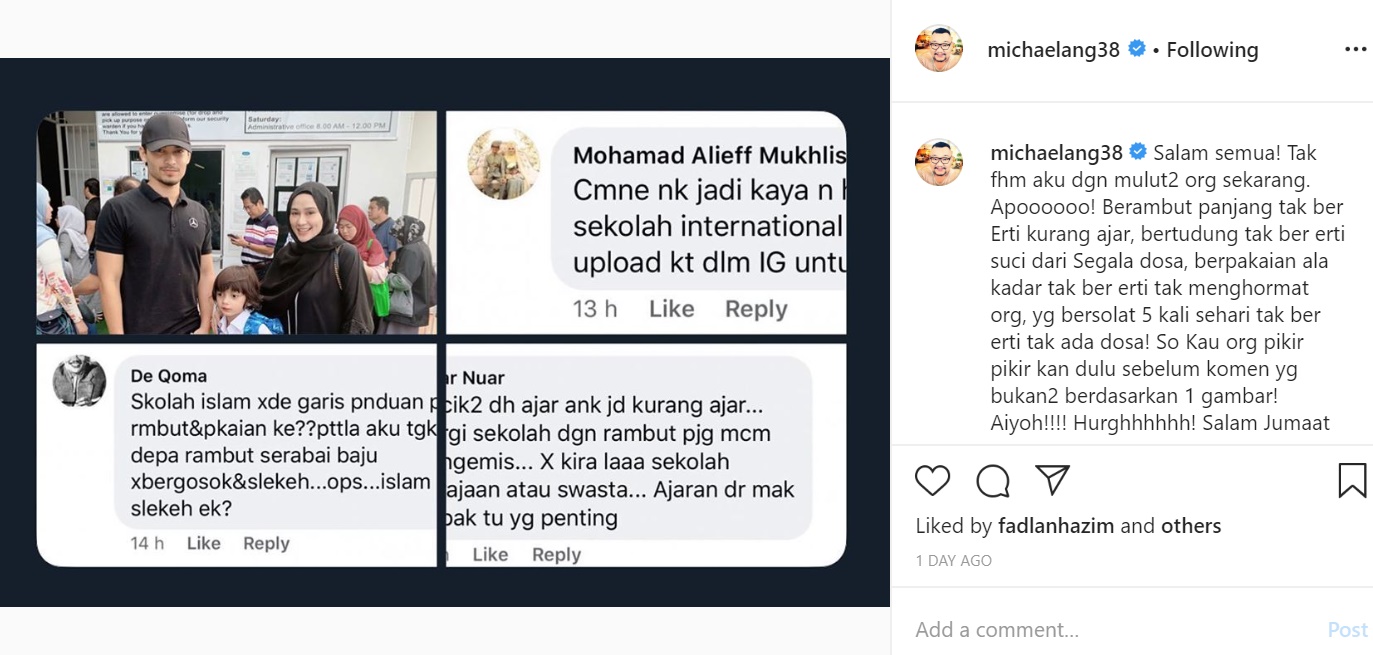
Task: Open fadlanhazim profile from likes
Action: pyautogui.click(x=1057, y=525)
